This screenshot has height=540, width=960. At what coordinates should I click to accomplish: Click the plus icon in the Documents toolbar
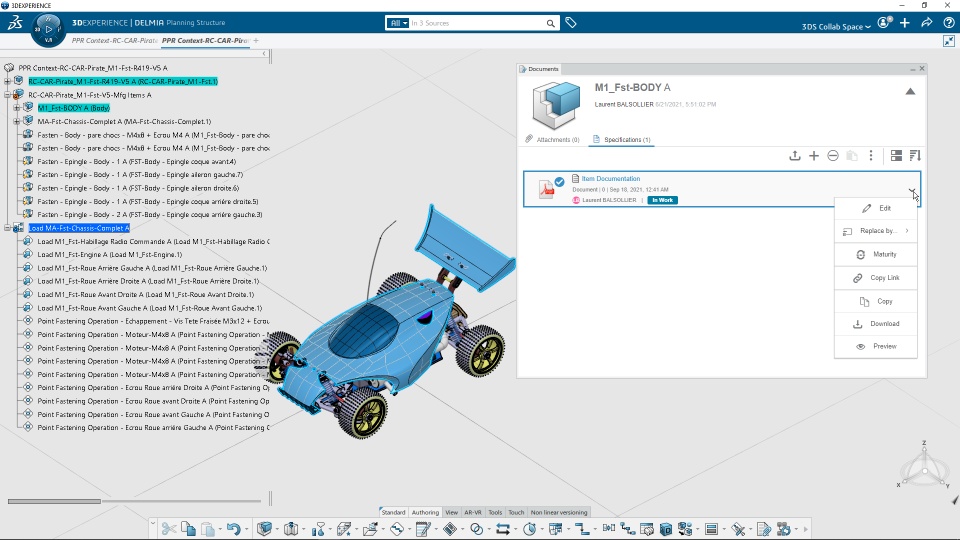click(x=814, y=156)
